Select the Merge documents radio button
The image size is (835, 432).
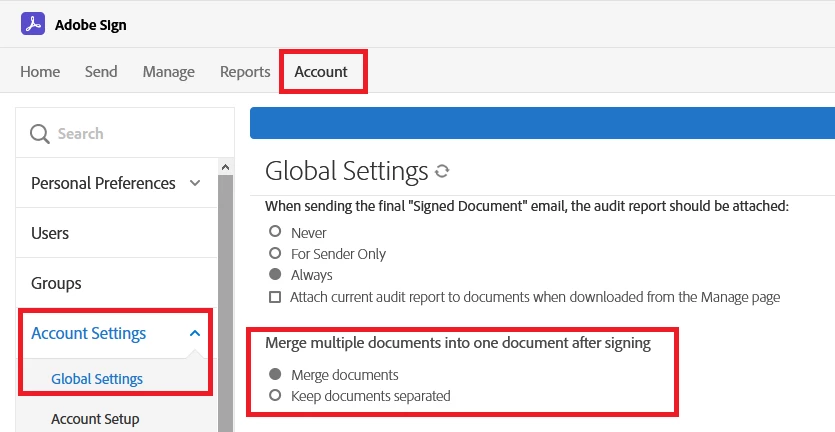coord(275,374)
